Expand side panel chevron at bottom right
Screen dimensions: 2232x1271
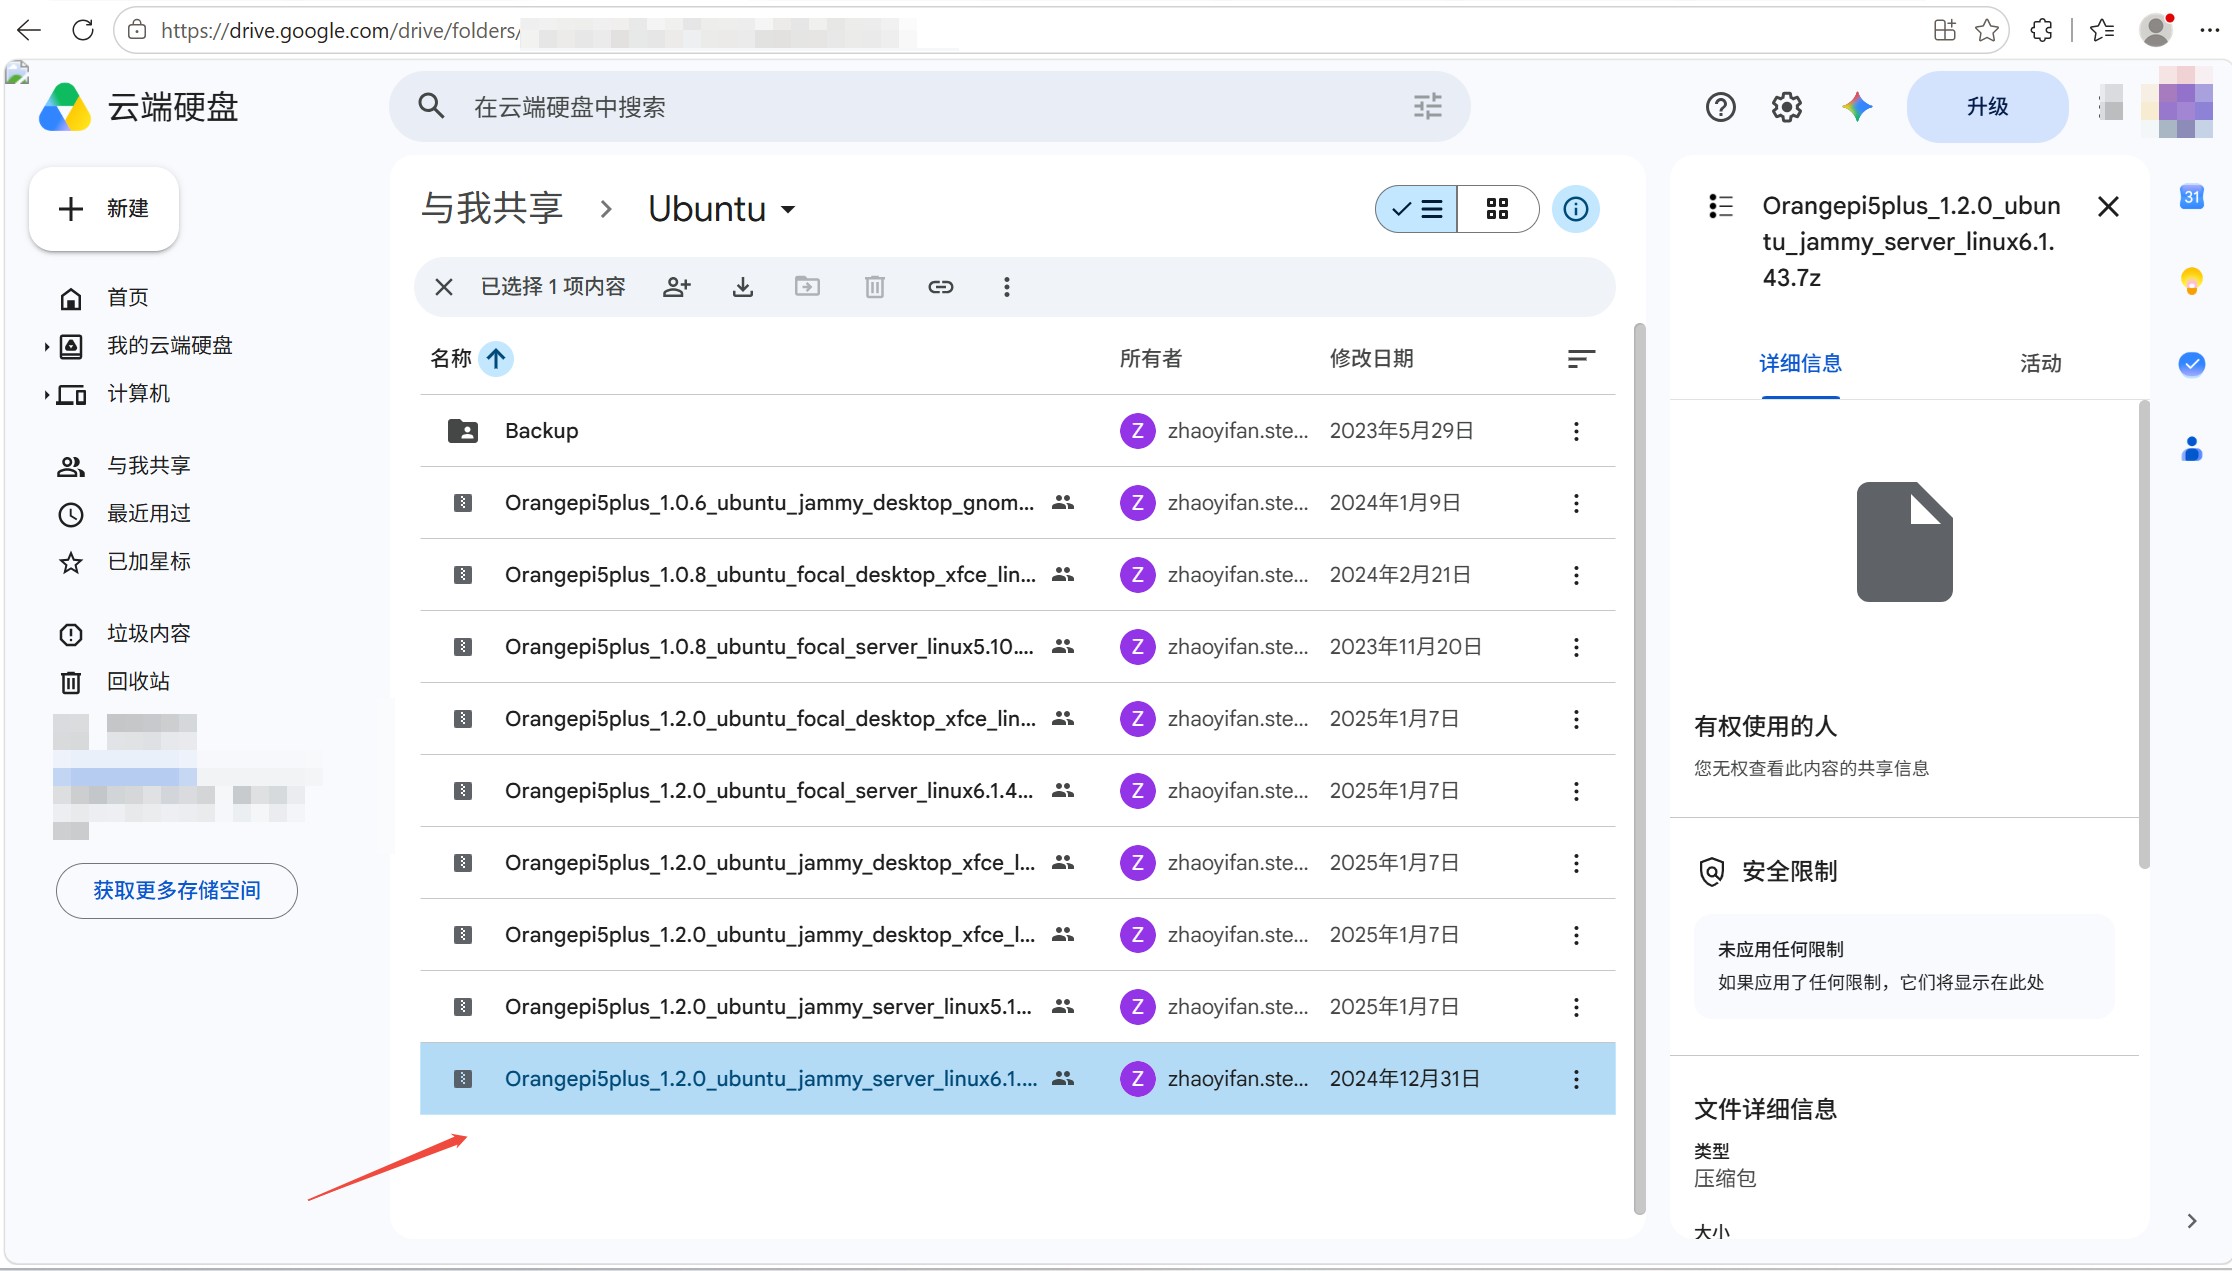[x=2192, y=1221]
